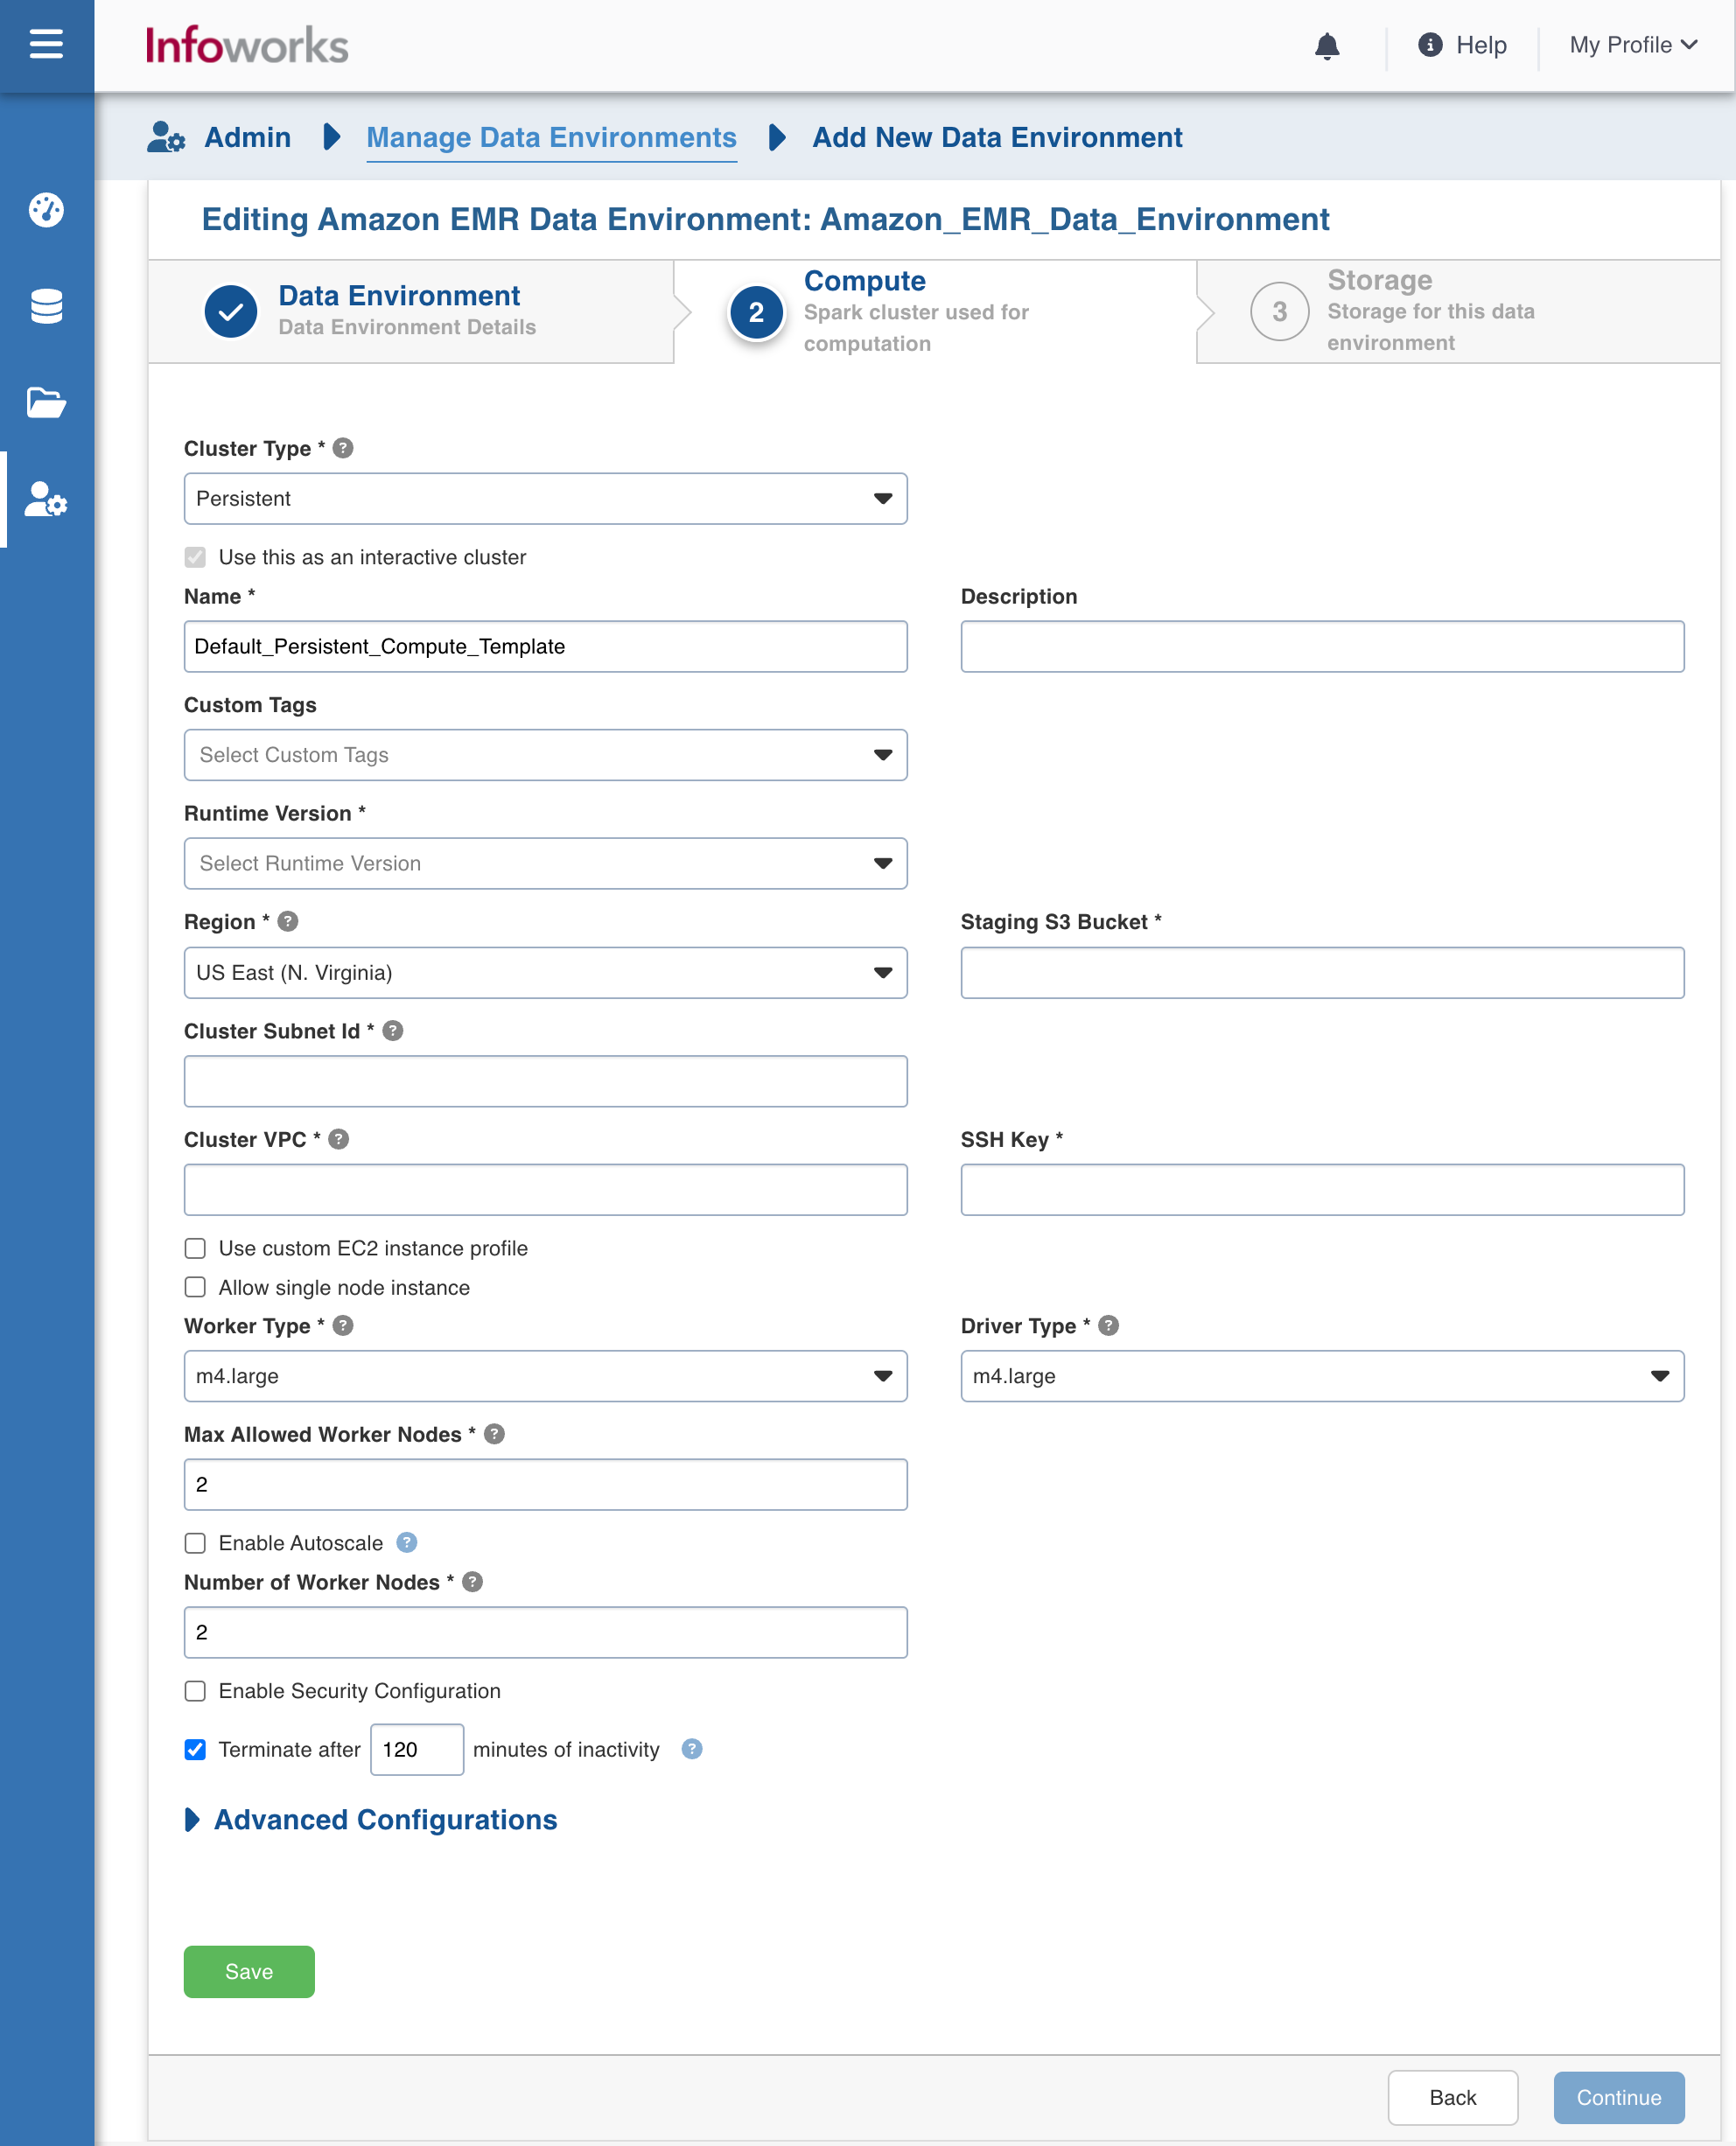
Task: Uncheck Terminate after inactivity
Action: click(x=195, y=1749)
